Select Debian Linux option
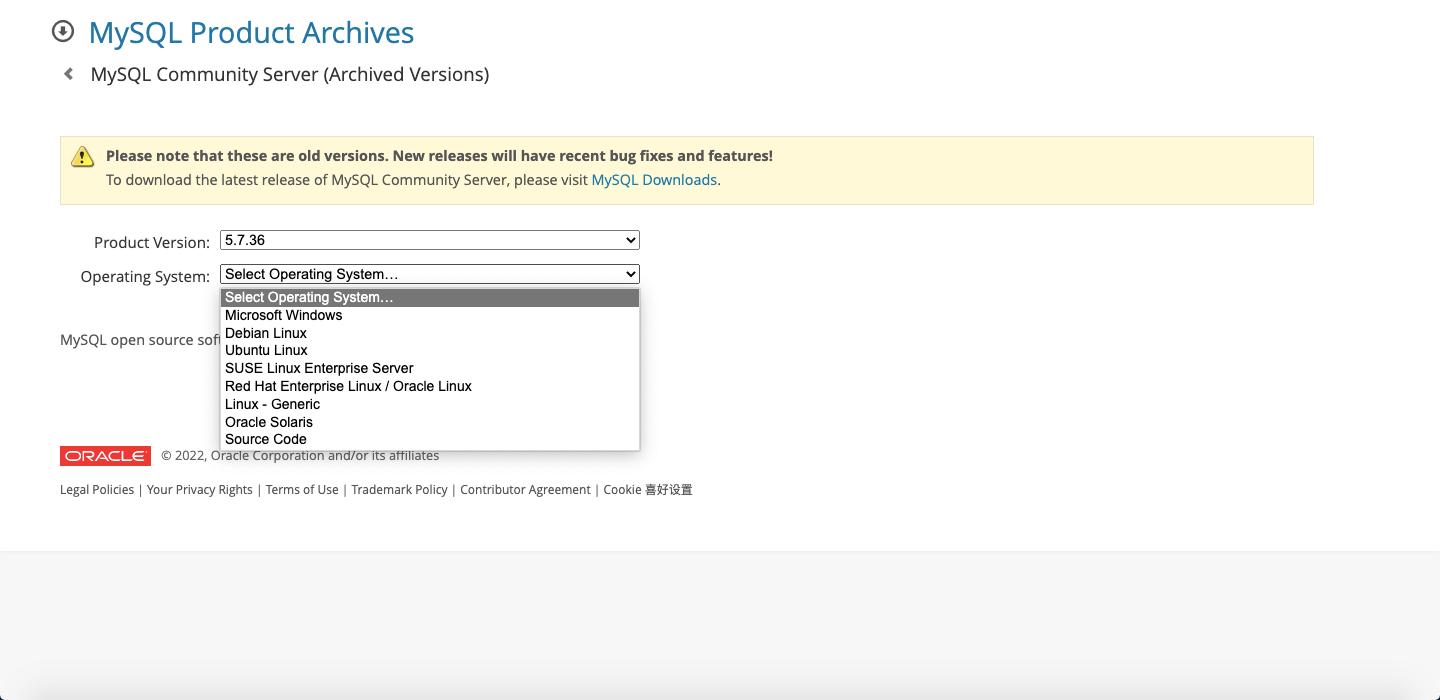Image resolution: width=1440 pixels, height=700 pixels. [x=430, y=333]
